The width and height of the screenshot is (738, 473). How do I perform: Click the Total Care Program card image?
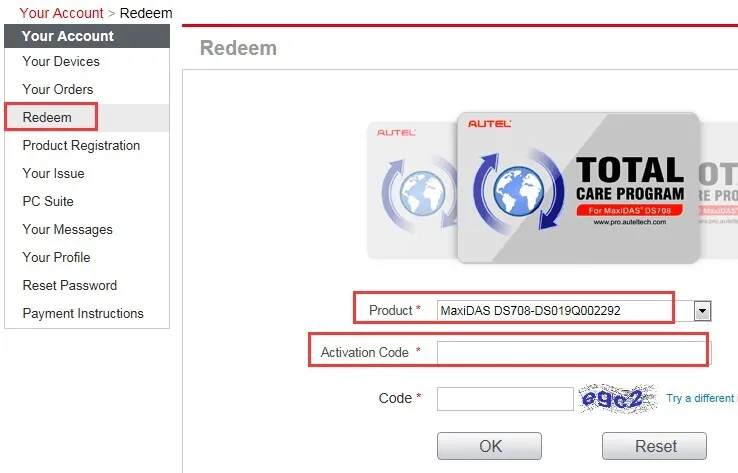(578, 187)
